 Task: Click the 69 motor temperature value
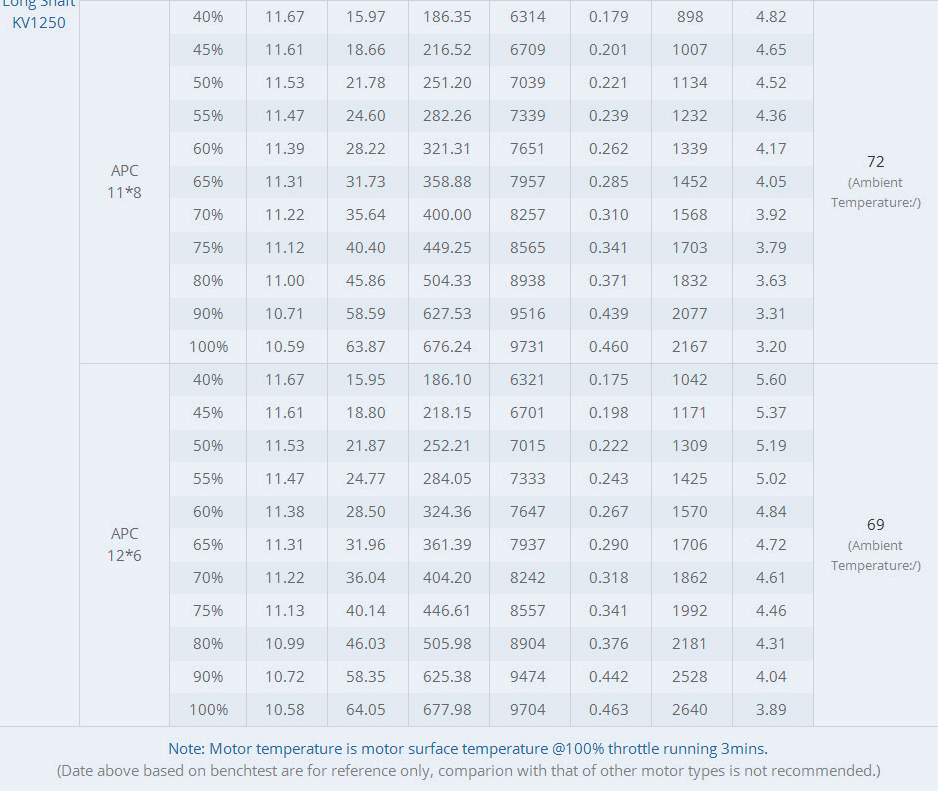(x=875, y=524)
